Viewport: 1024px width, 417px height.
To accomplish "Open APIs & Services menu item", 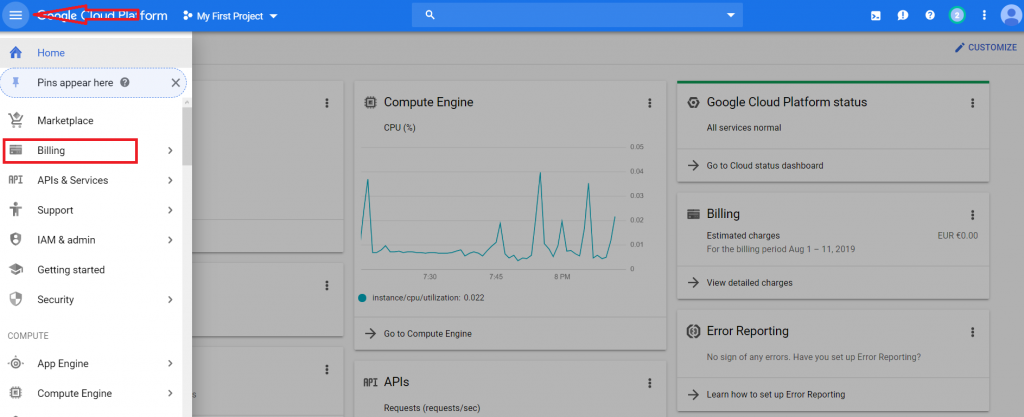I will coord(91,181).
